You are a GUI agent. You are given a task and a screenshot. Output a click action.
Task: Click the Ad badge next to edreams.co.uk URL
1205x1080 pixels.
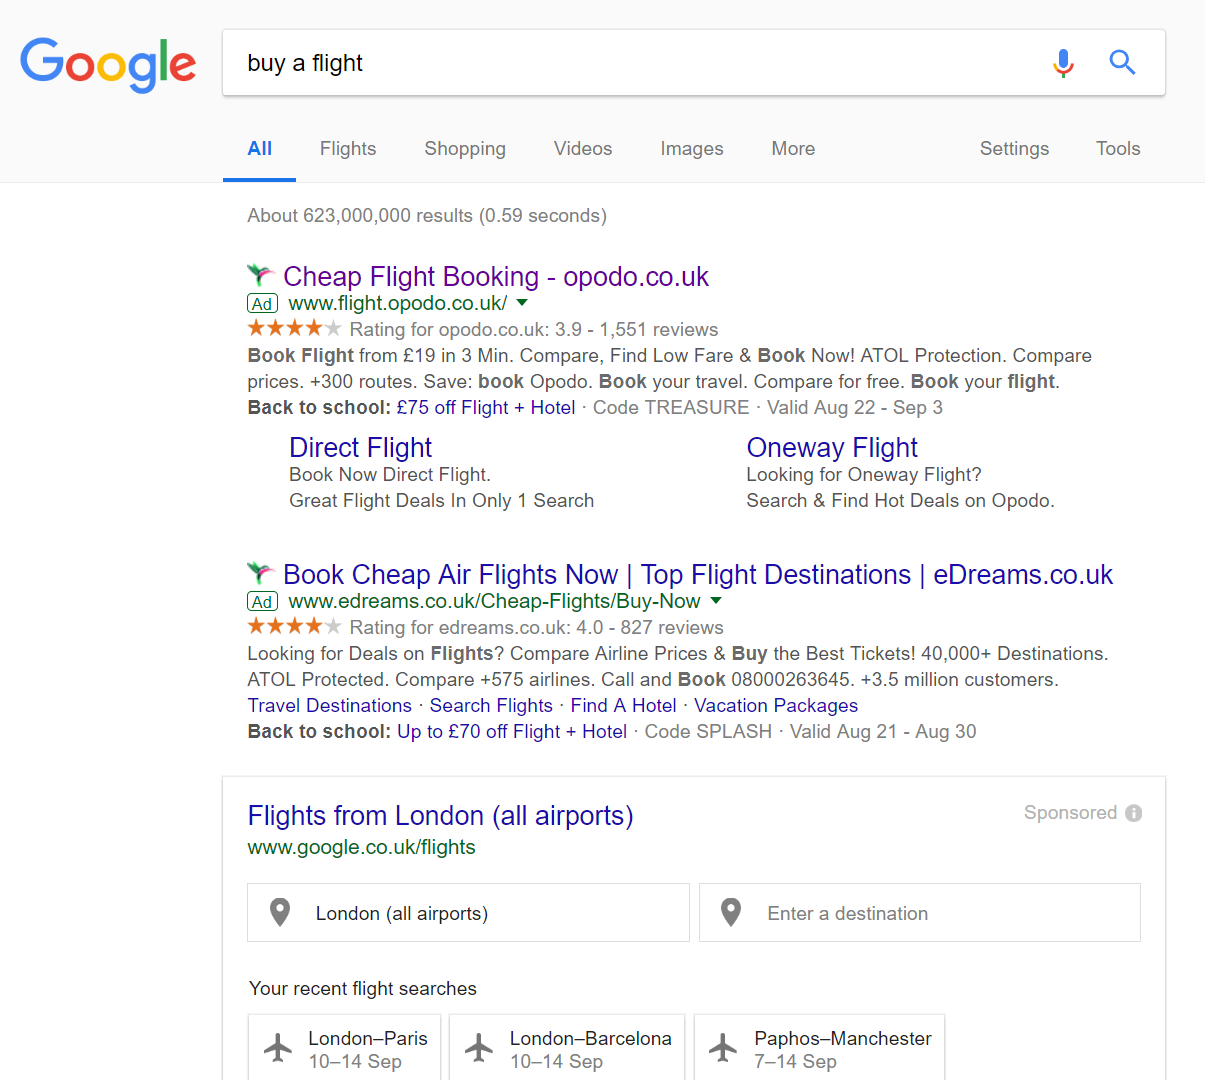262,602
